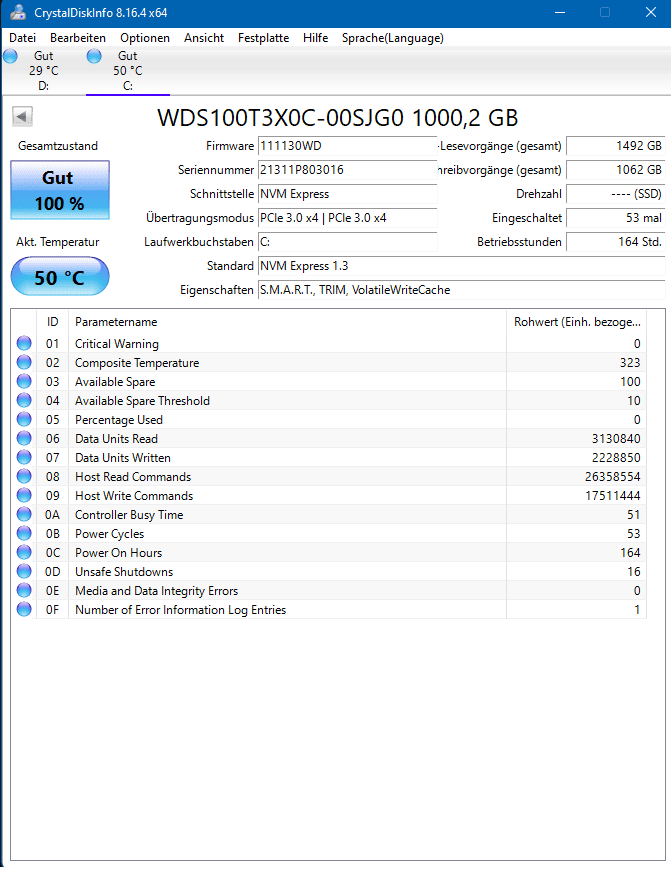671x870 pixels.
Task: Click status orb of Host Write Commands row
Action: pyautogui.click(x=24, y=495)
